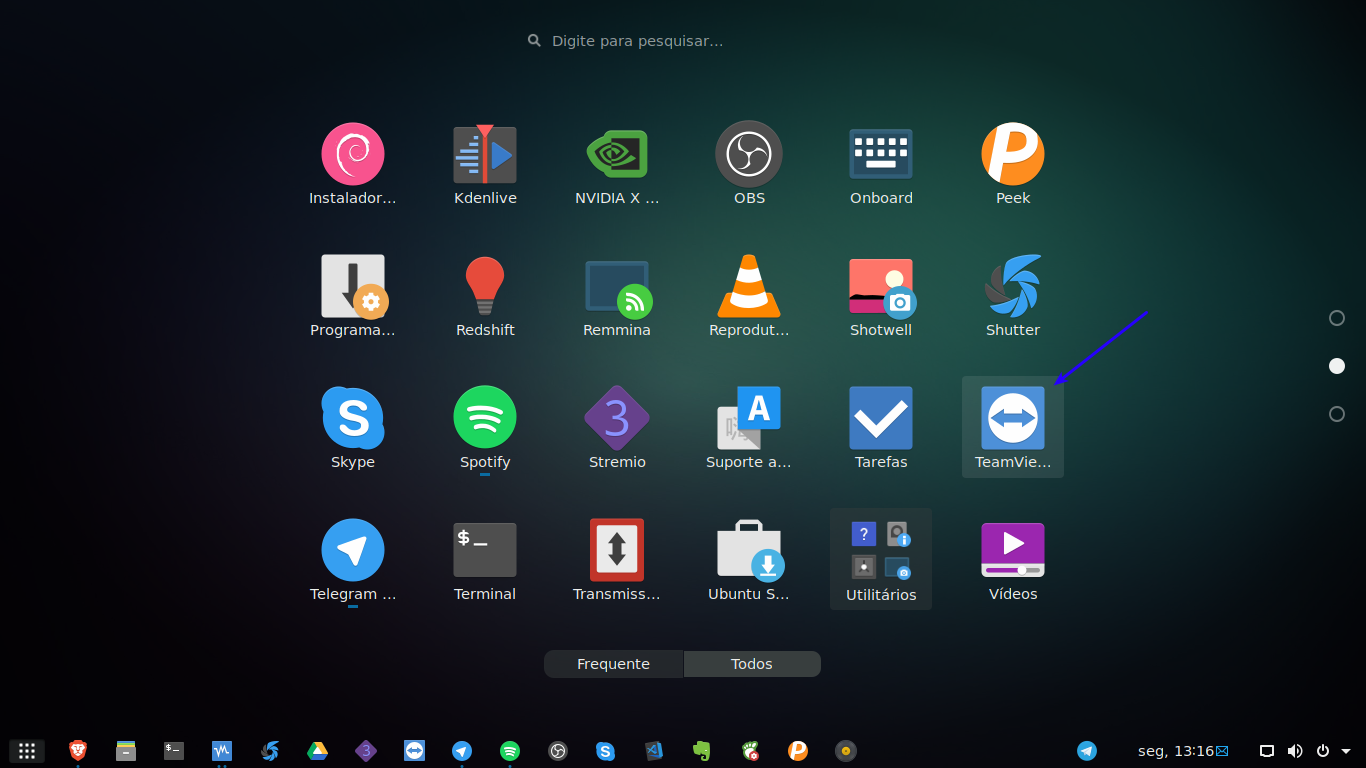Open the file manager from the taskbar
Viewport: 1366px width, 768px height.
(x=126, y=751)
